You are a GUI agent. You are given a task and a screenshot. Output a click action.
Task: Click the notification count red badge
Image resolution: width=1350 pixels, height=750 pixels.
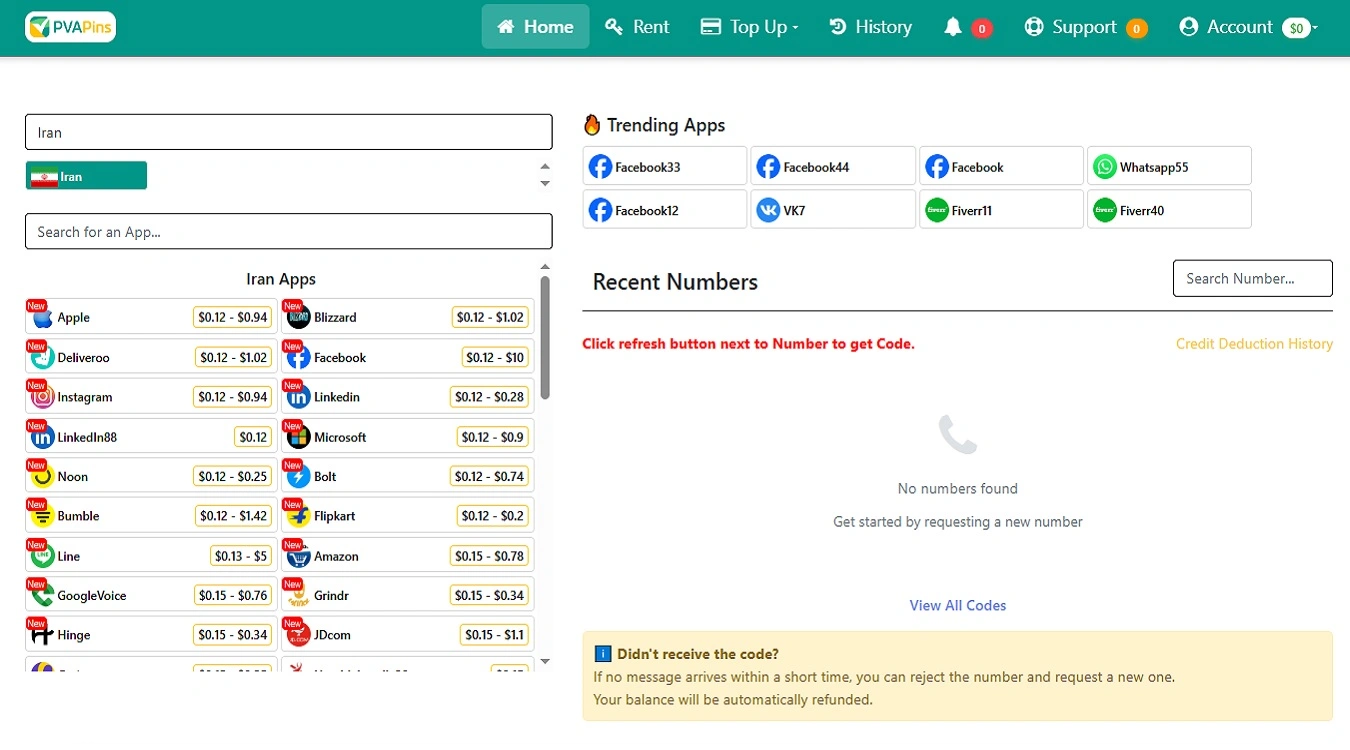tap(982, 28)
